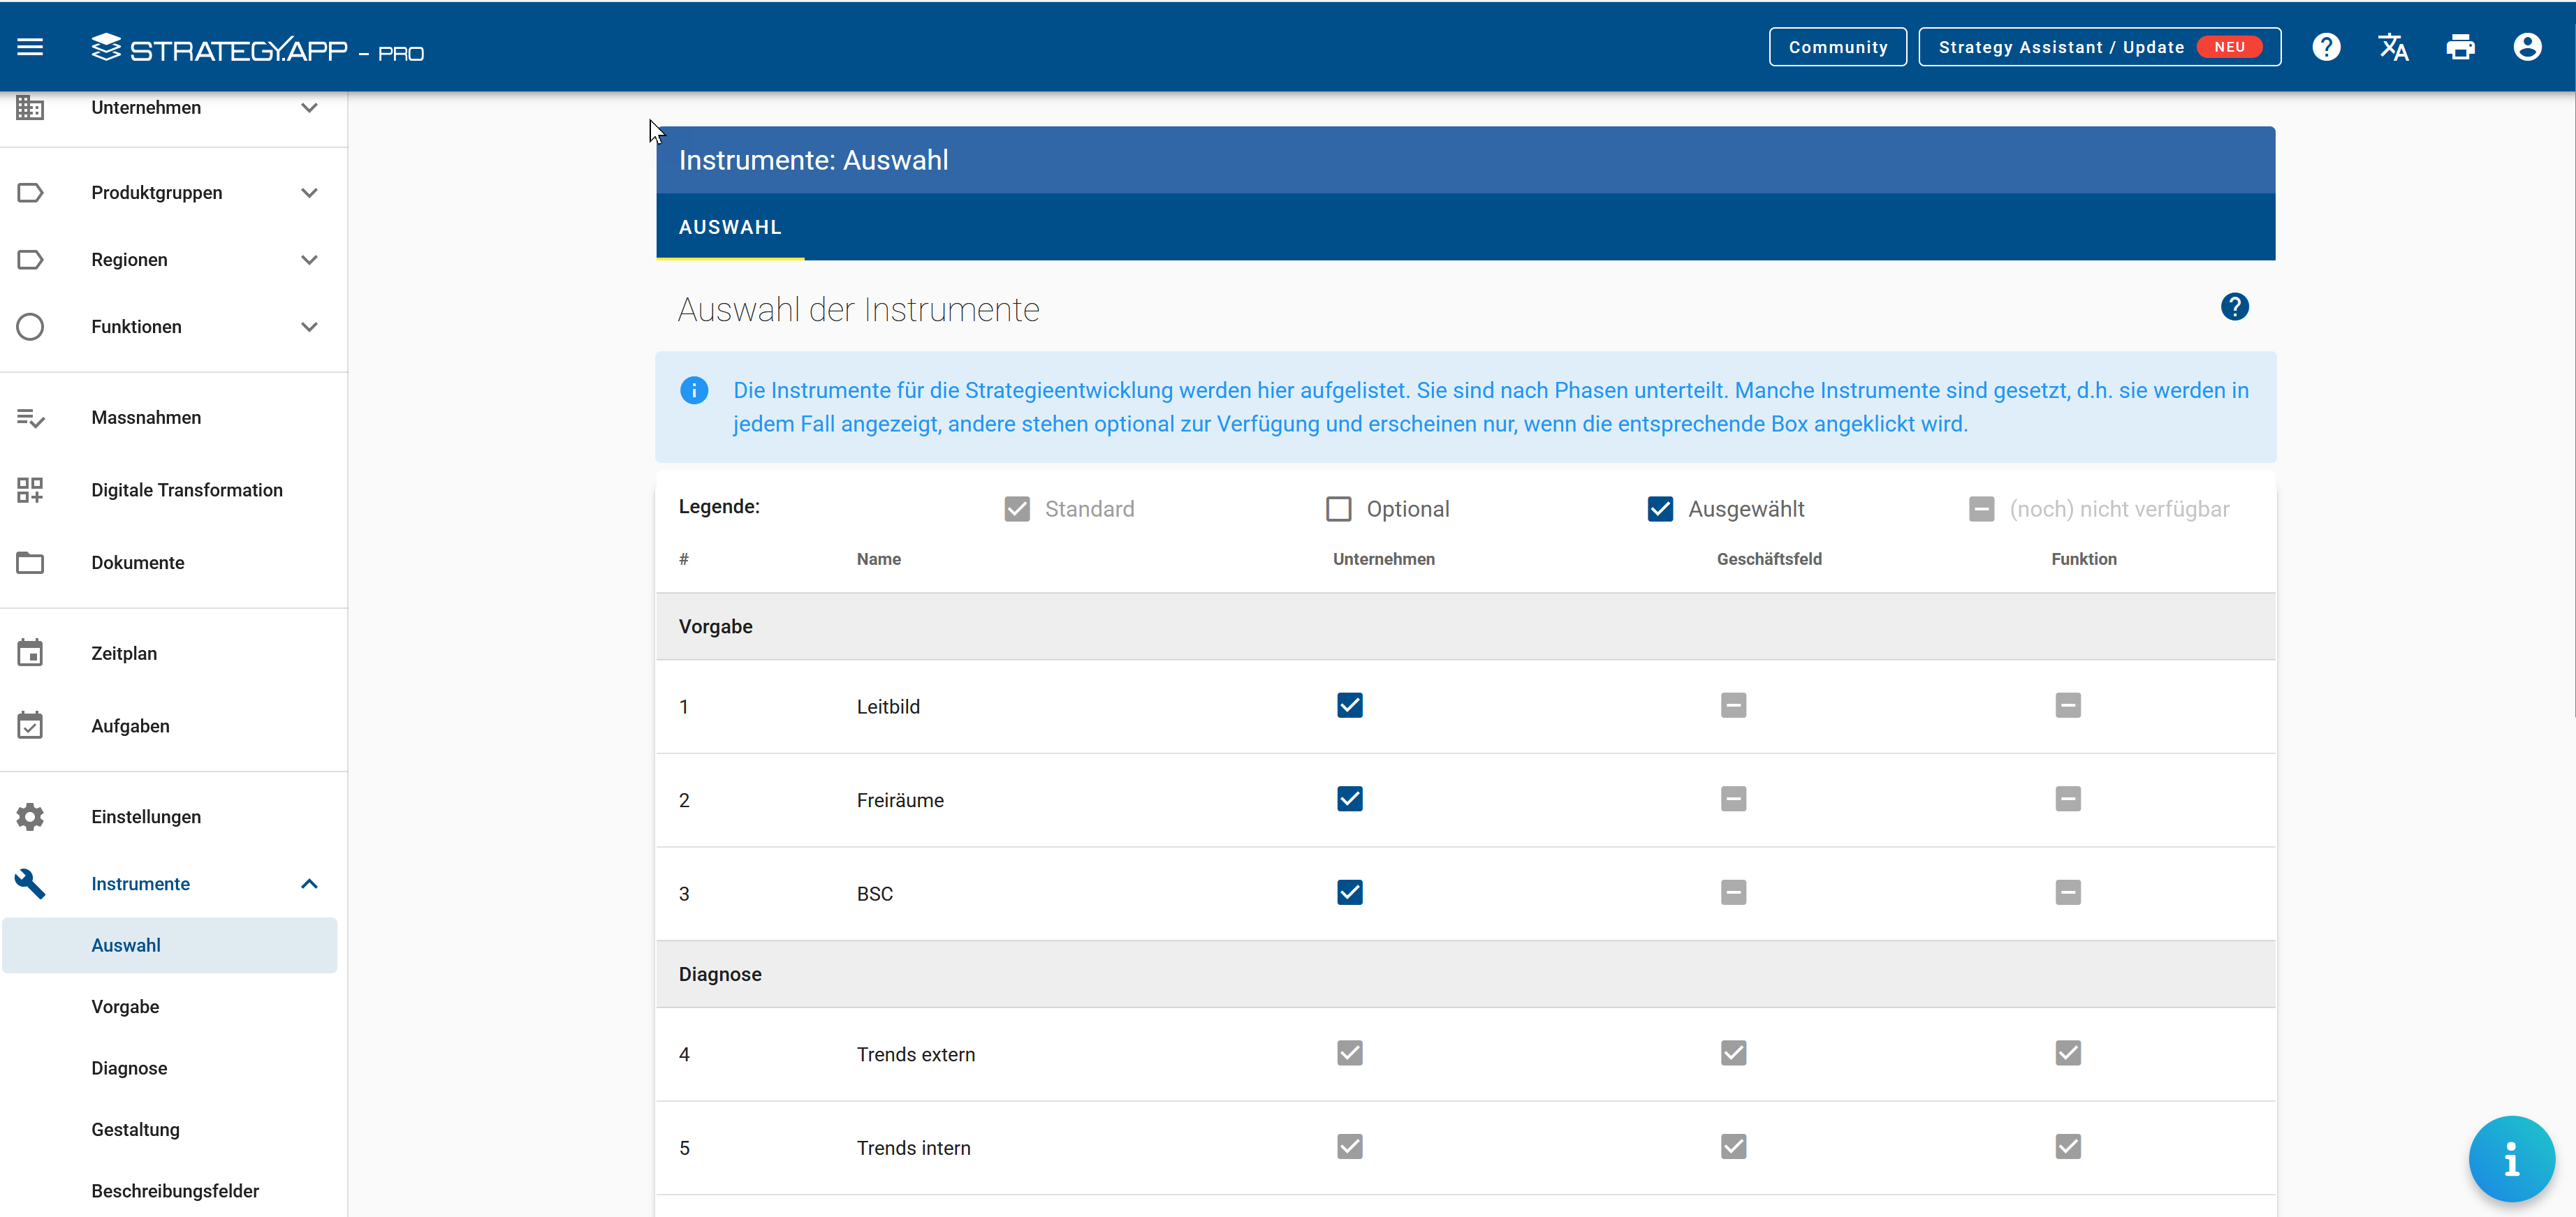Screen dimensions: 2576x1217
Task: Select the AUSWAHL tab
Action: (x=730, y=227)
